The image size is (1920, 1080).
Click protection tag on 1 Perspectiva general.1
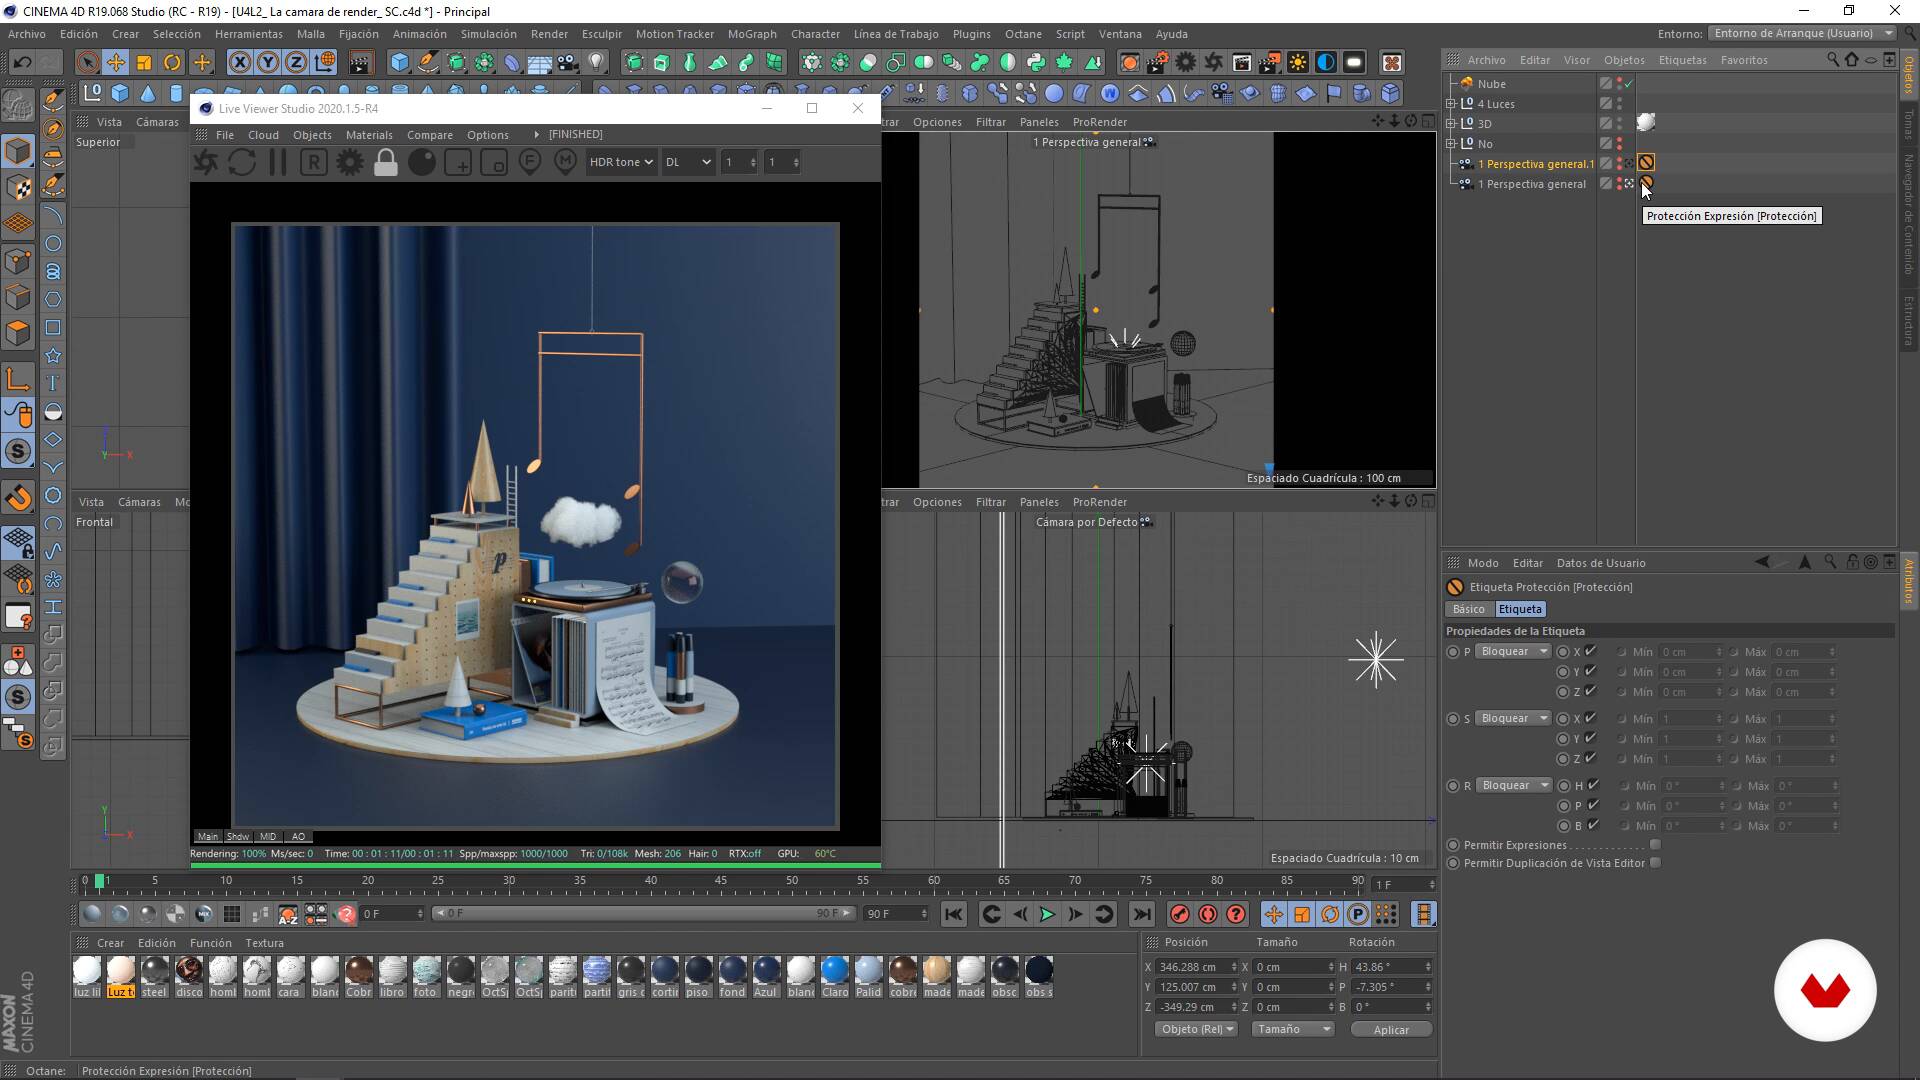1646,163
